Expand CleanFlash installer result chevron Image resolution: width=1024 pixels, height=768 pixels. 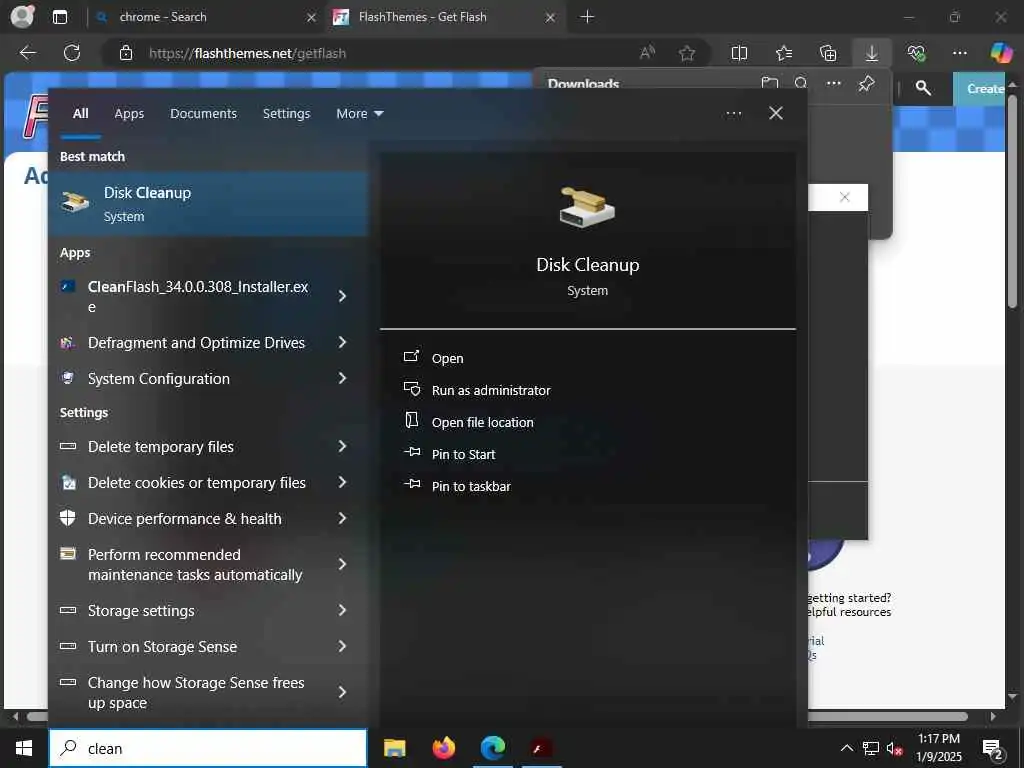[x=342, y=296]
